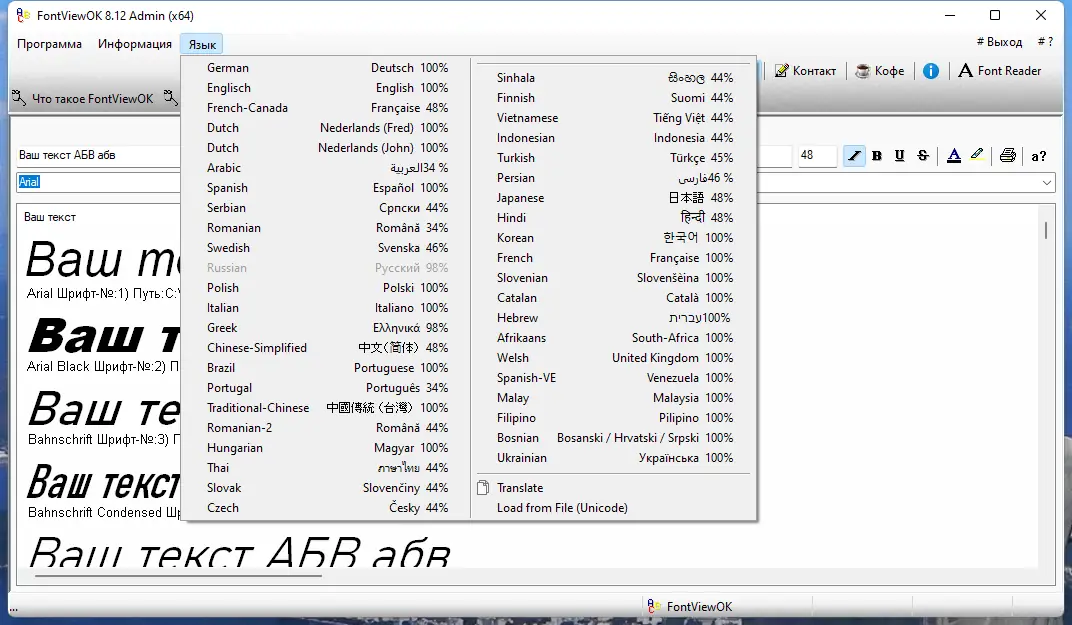Viewport: 1072px width, 625px height.
Task: Select Finnish Suomi language
Action: (x=615, y=98)
